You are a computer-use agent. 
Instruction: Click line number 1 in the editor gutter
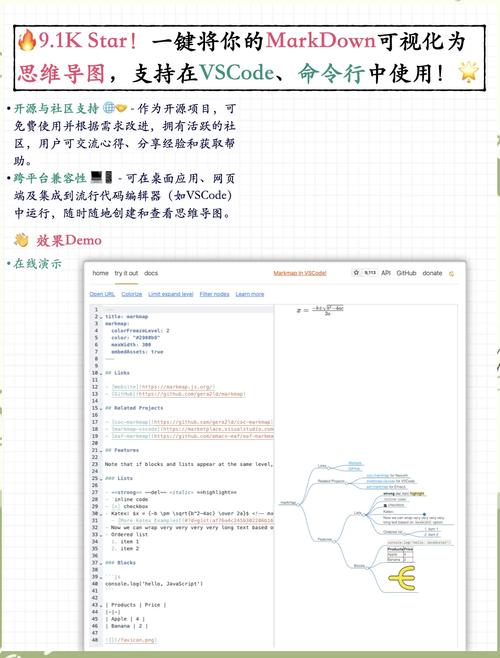(x=96, y=310)
